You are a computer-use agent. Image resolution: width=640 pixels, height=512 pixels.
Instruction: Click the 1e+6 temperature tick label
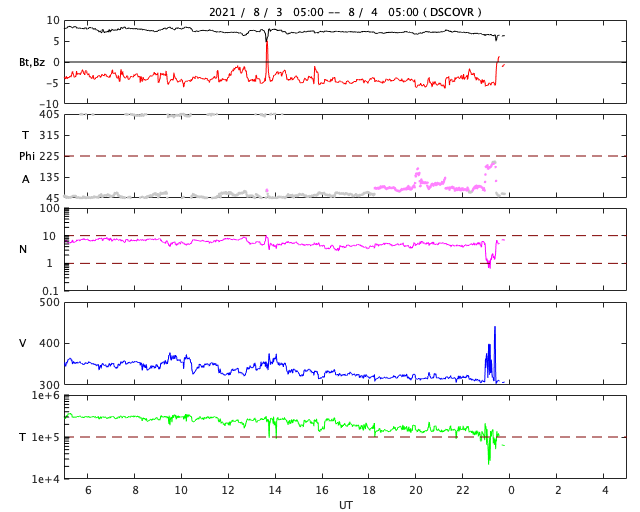pos(46,395)
